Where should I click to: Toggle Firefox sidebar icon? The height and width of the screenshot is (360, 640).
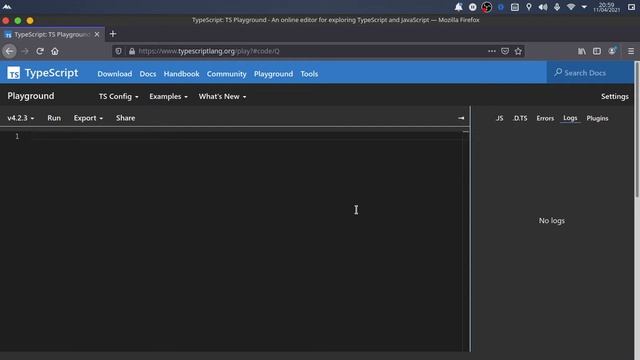click(x=597, y=51)
